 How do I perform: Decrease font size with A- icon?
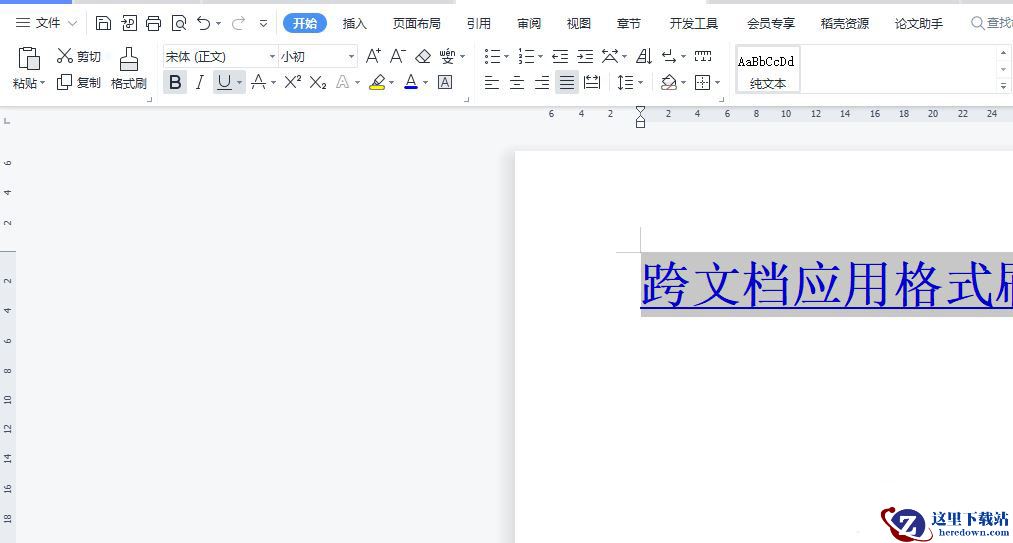(x=398, y=56)
